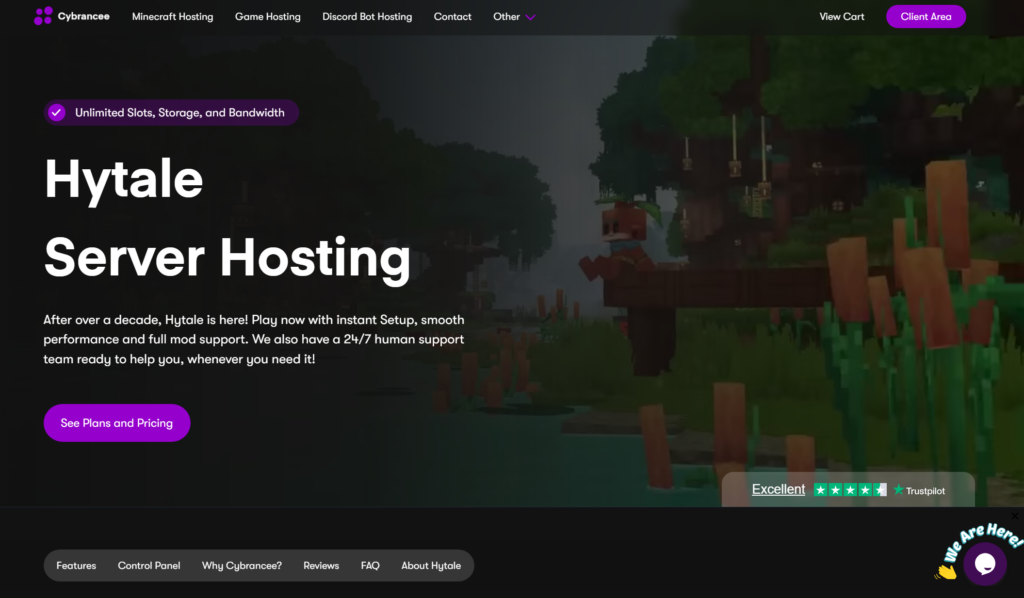Click the green star rating bar
Viewport: 1024px width, 598px height.
(850, 490)
